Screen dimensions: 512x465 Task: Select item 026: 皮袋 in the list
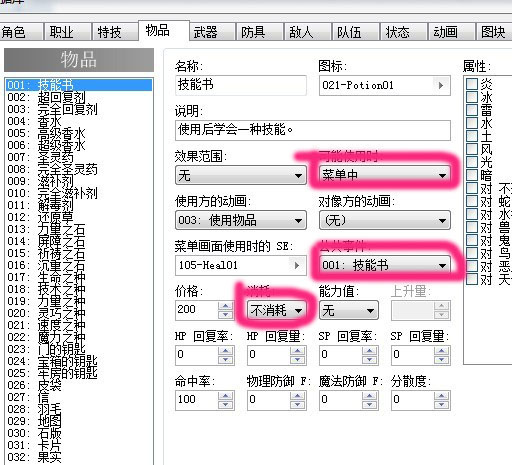click(x=79, y=385)
